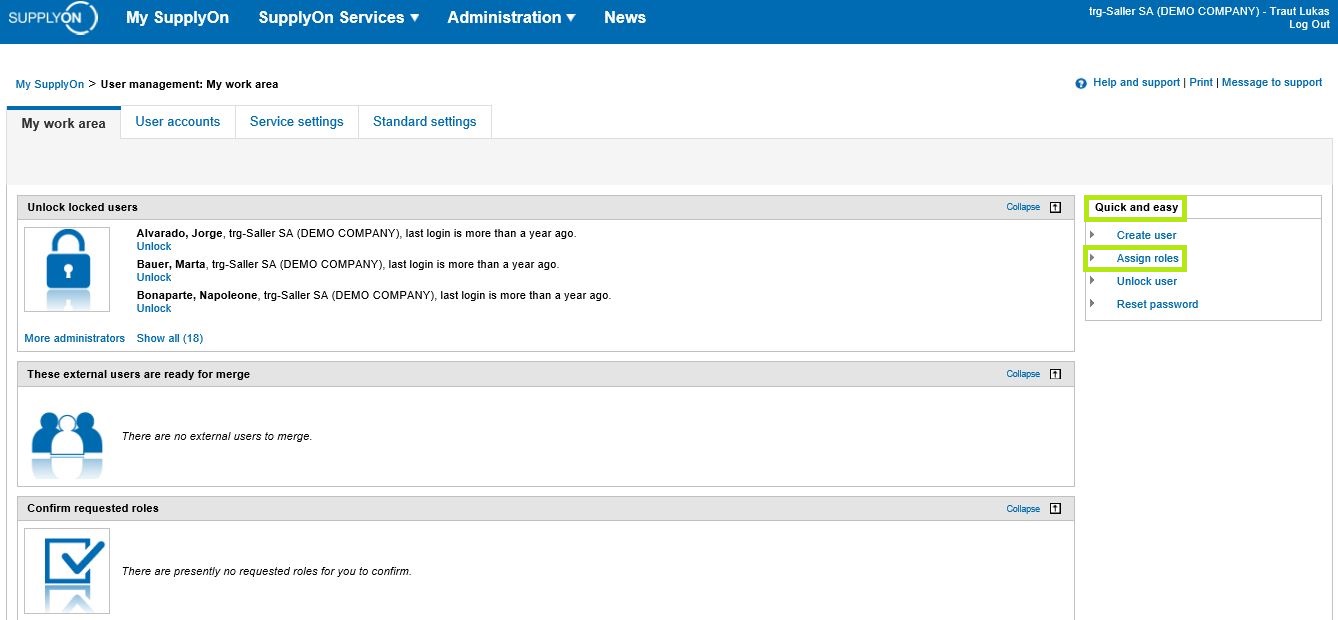
Task: Open the Administration dropdown menu
Action: click(511, 17)
